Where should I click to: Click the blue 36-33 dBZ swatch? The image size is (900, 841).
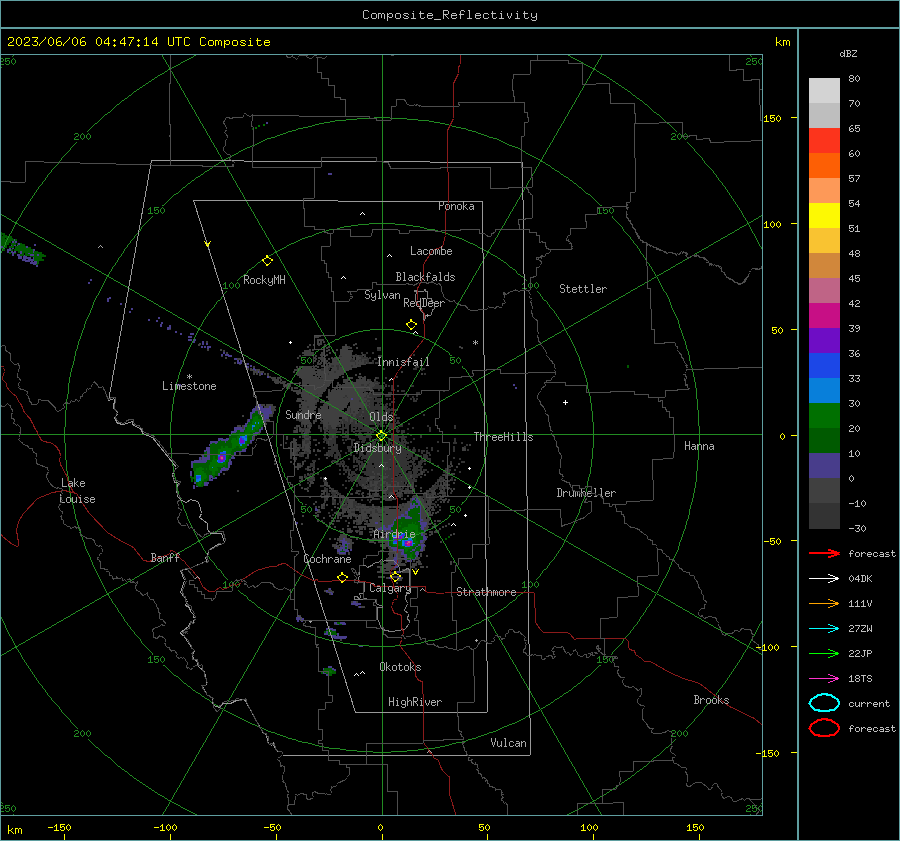point(824,366)
